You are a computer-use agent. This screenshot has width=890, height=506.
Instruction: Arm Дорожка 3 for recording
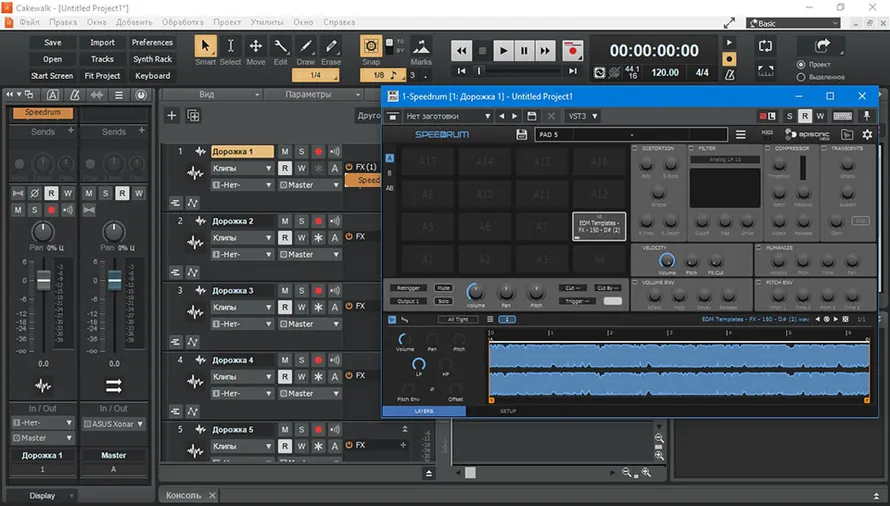318,291
